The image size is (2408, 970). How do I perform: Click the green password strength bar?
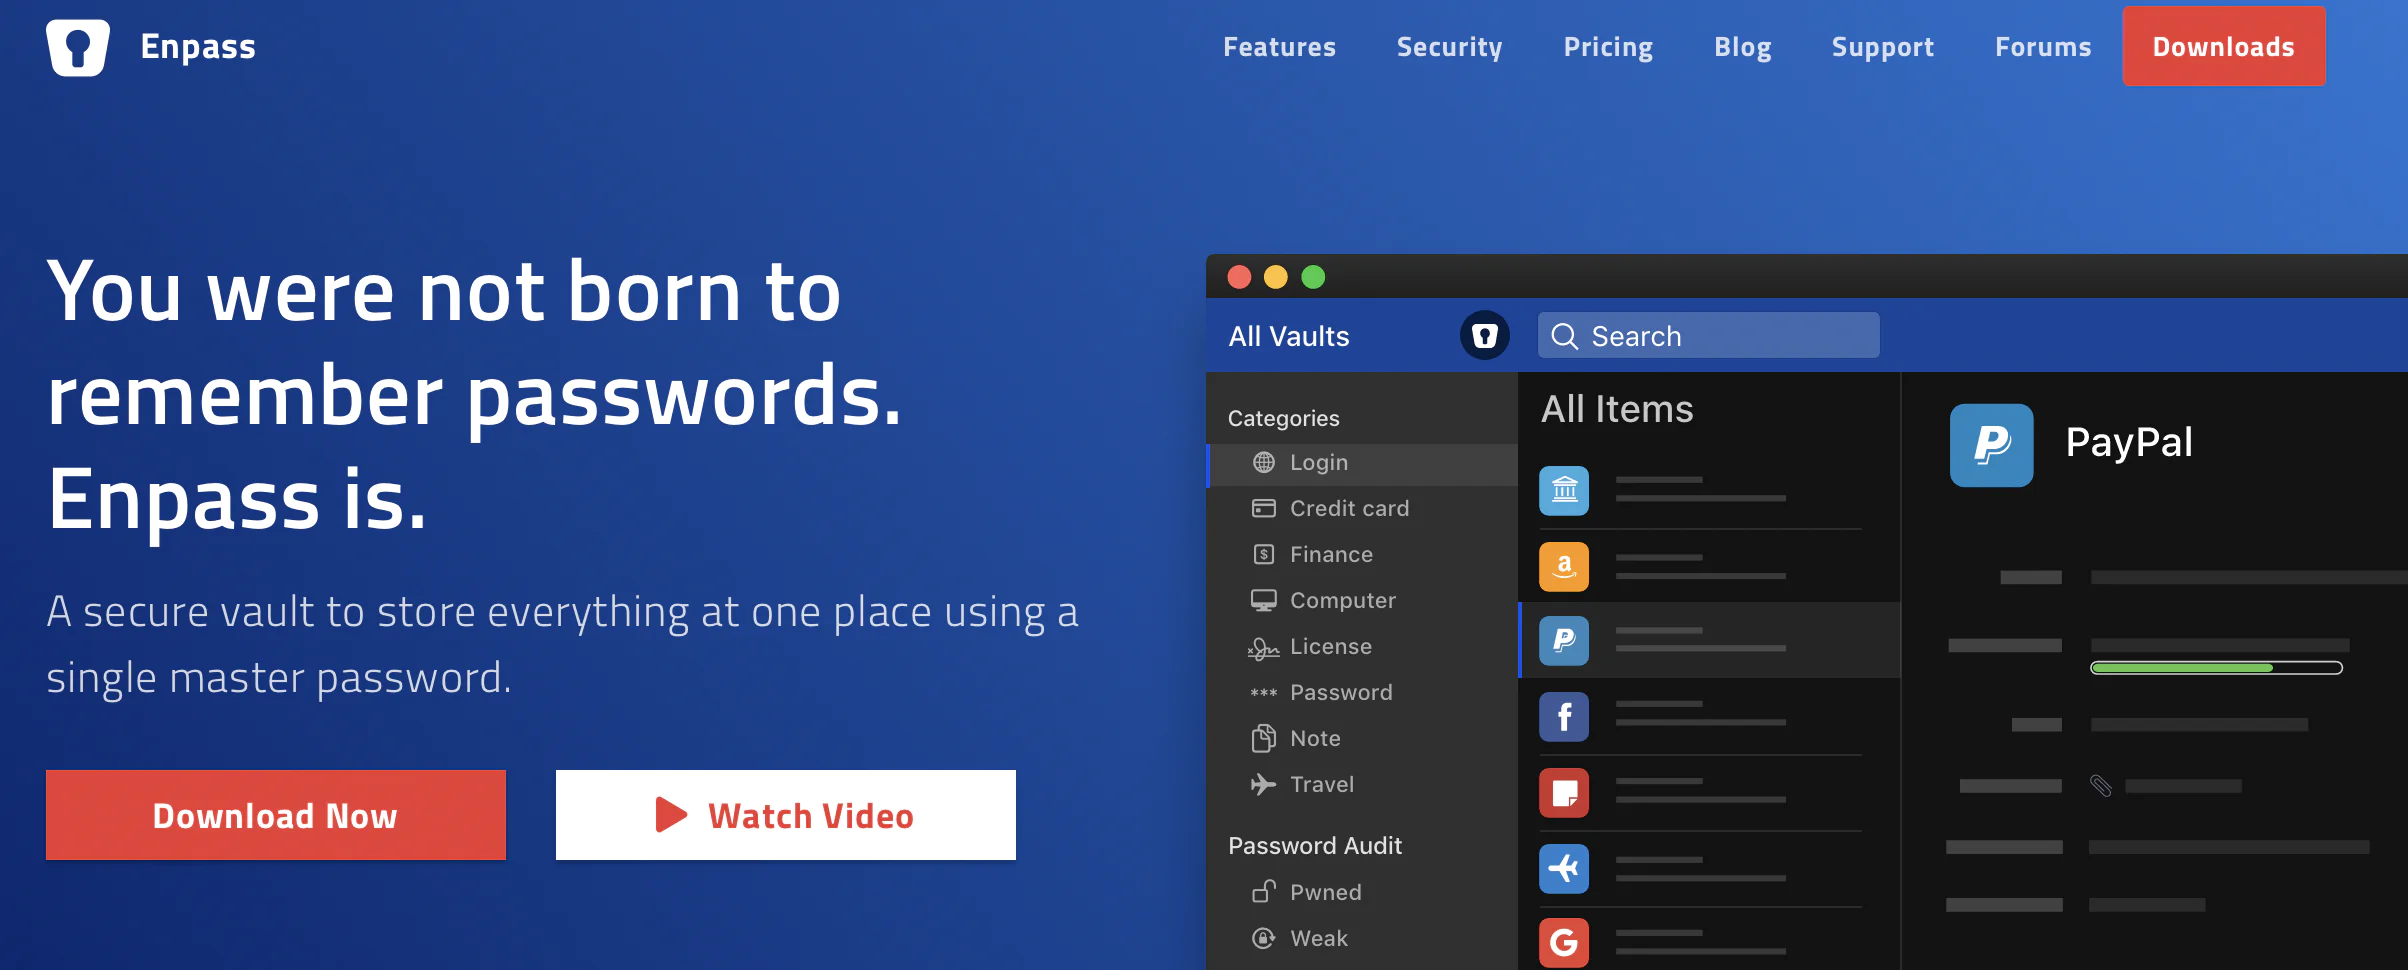click(x=2216, y=668)
